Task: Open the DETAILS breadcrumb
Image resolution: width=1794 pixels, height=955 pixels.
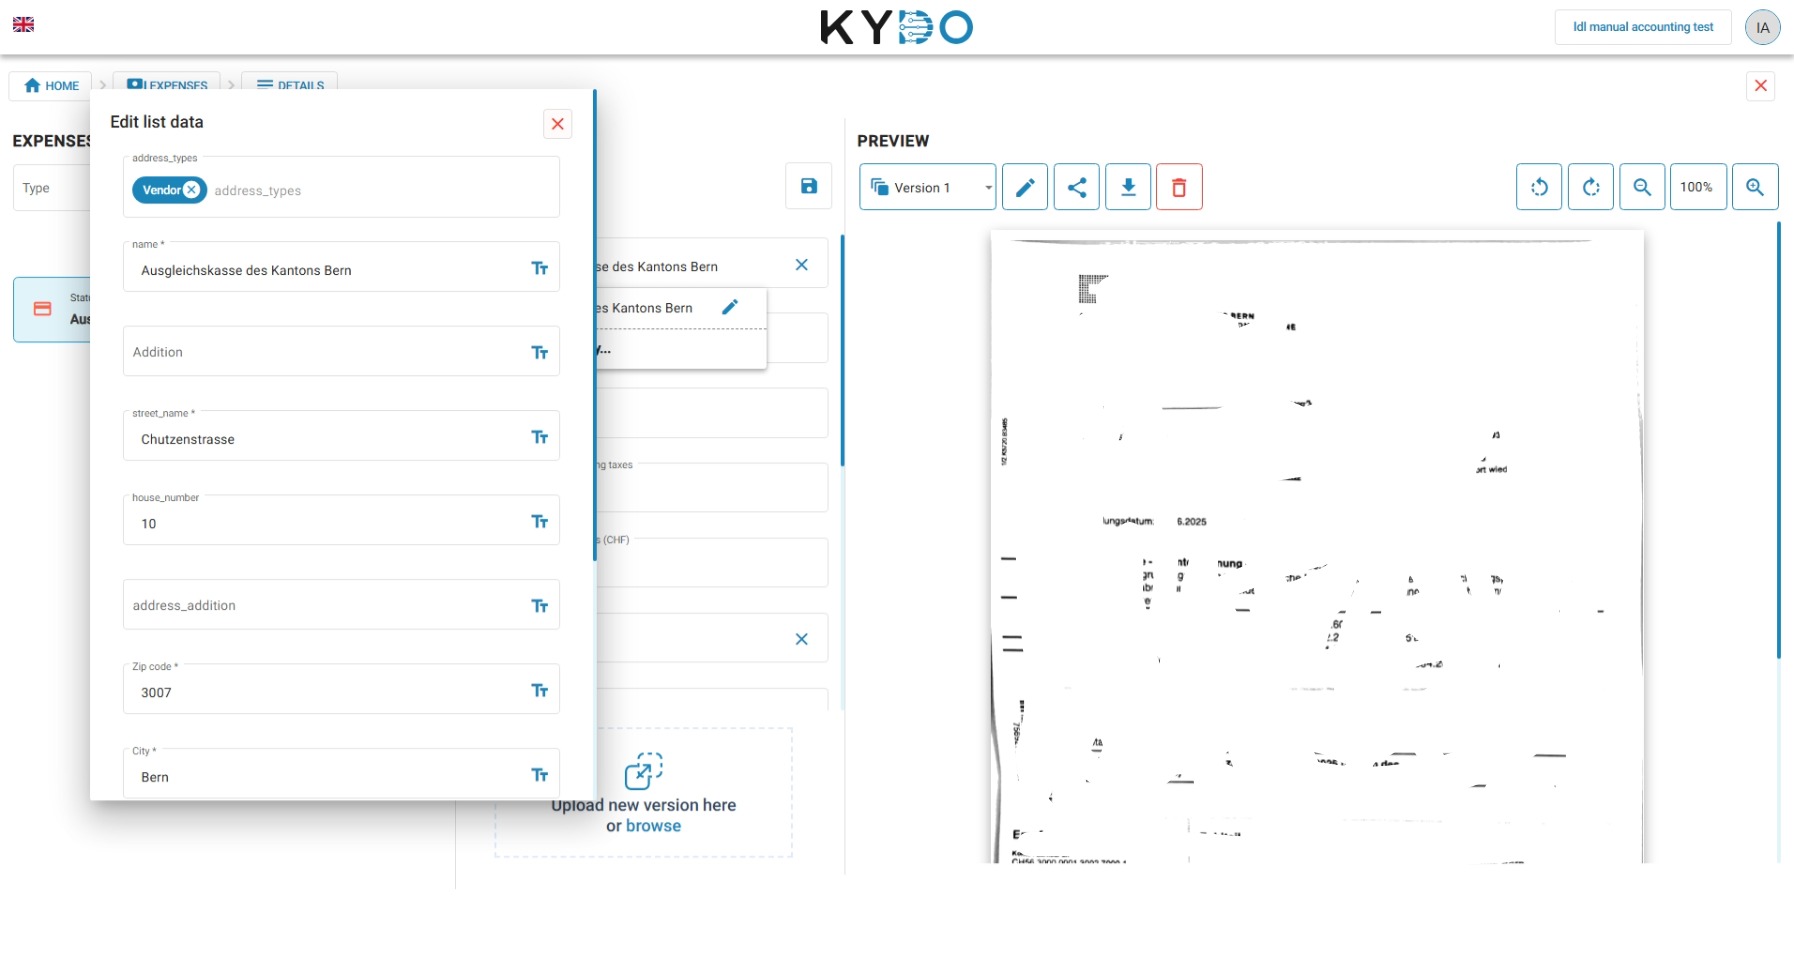Action: 290,84
